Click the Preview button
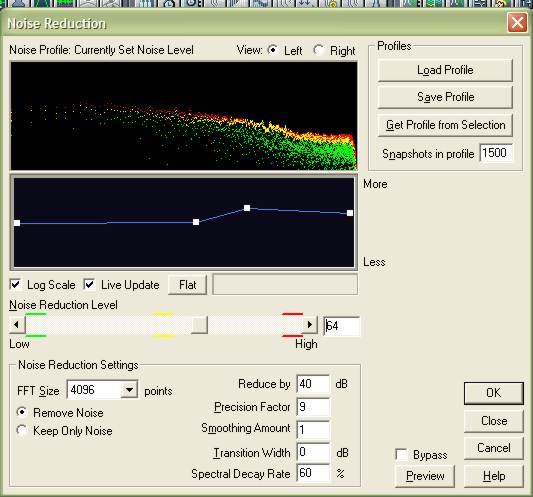The height and width of the screenshot is (497, 533). pyautogui.click(x=425, y=476)
